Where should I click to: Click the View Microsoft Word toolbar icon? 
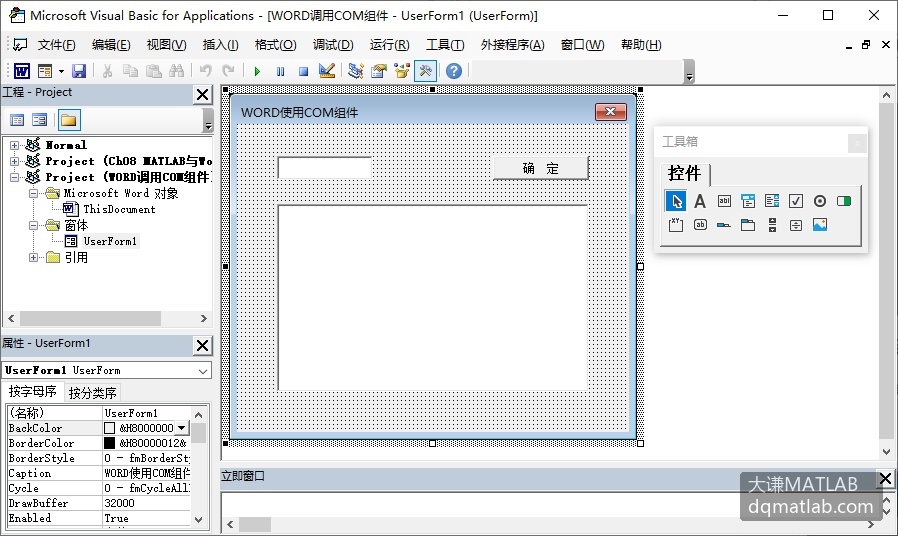click(22, 71)
